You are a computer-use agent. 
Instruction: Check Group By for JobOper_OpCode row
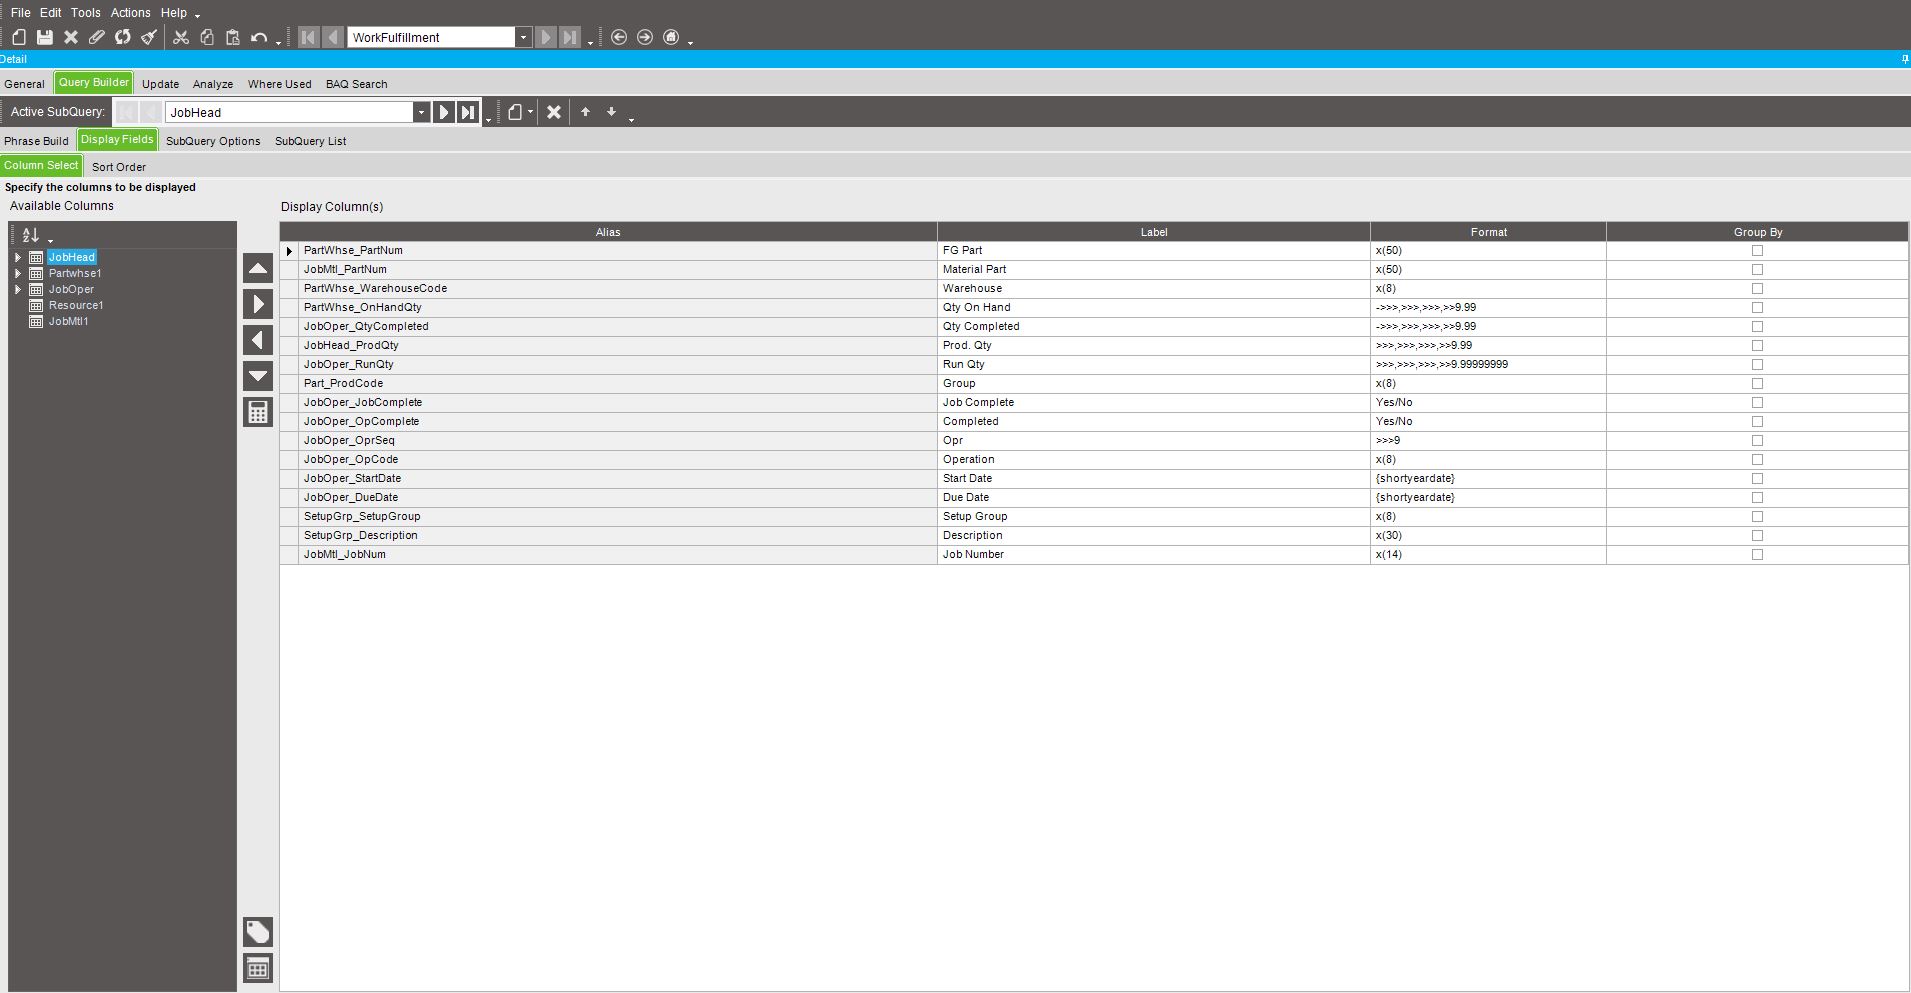pos(1757,460)
